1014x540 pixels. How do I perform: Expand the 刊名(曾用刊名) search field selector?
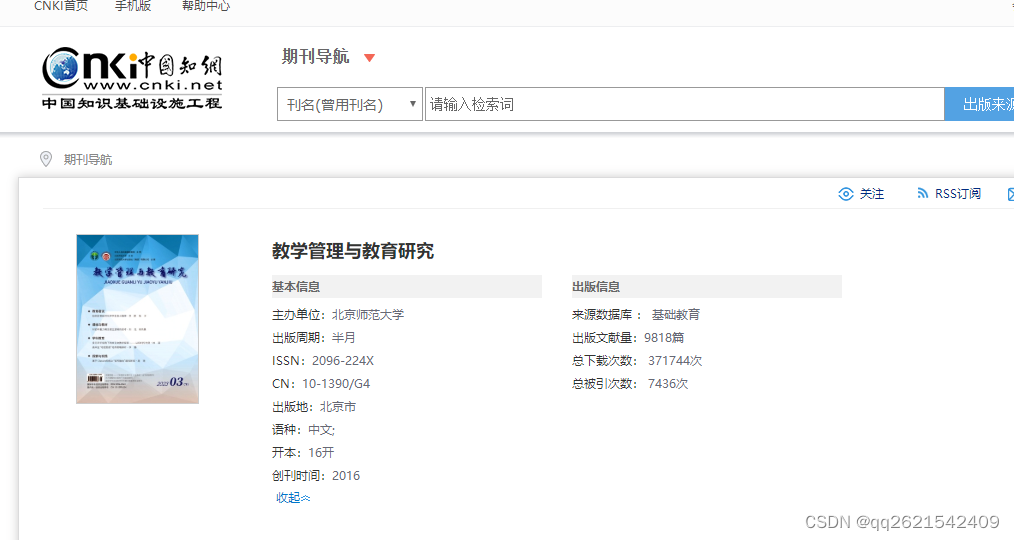pyautogui.click(x=350, y=104)
